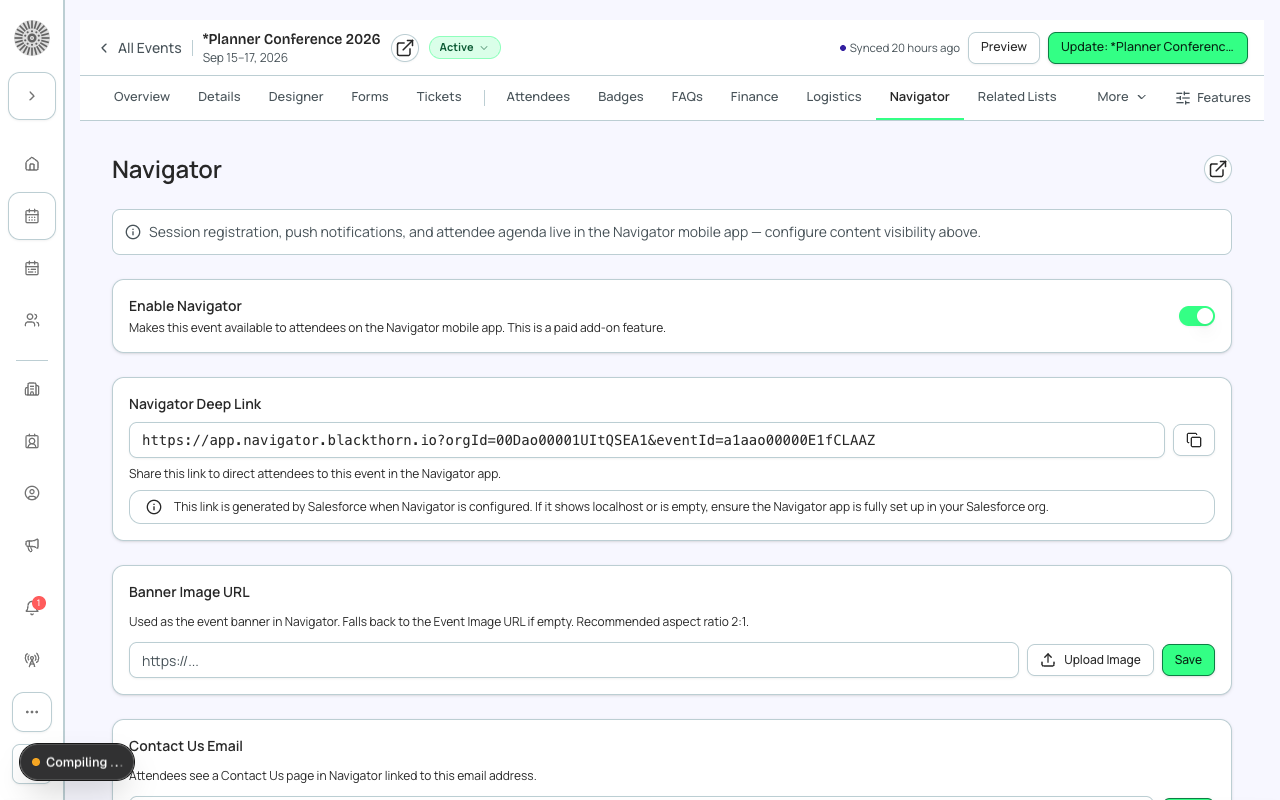Click the Contact Us Email heading
1280x800 pixels.
(186, 746)
